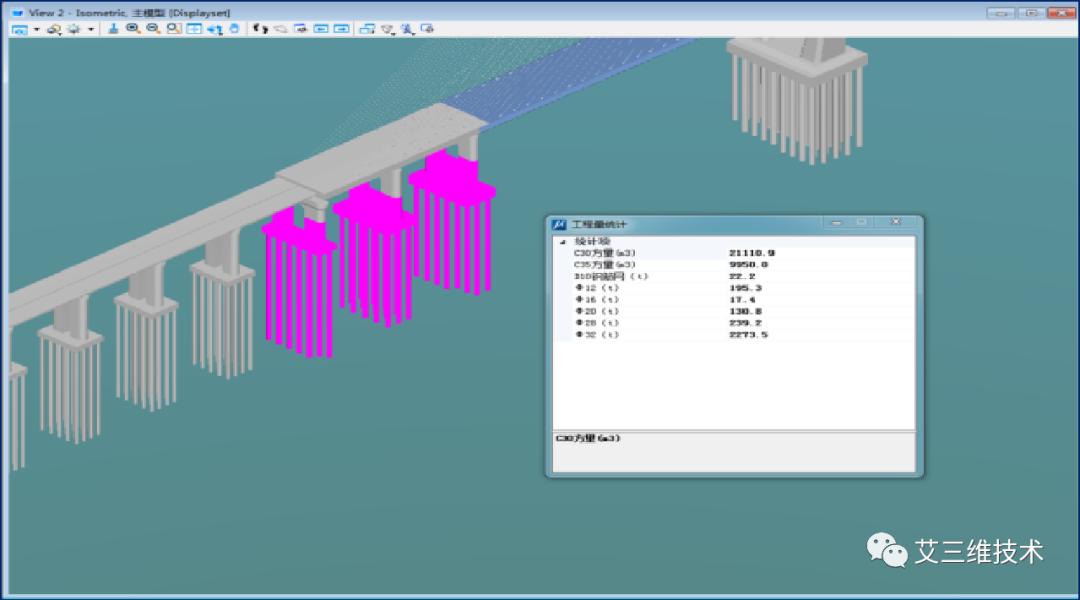Select the Zoom Out magnifier tool
This screenshot has height=600, width=1080.
coord(153,29)
